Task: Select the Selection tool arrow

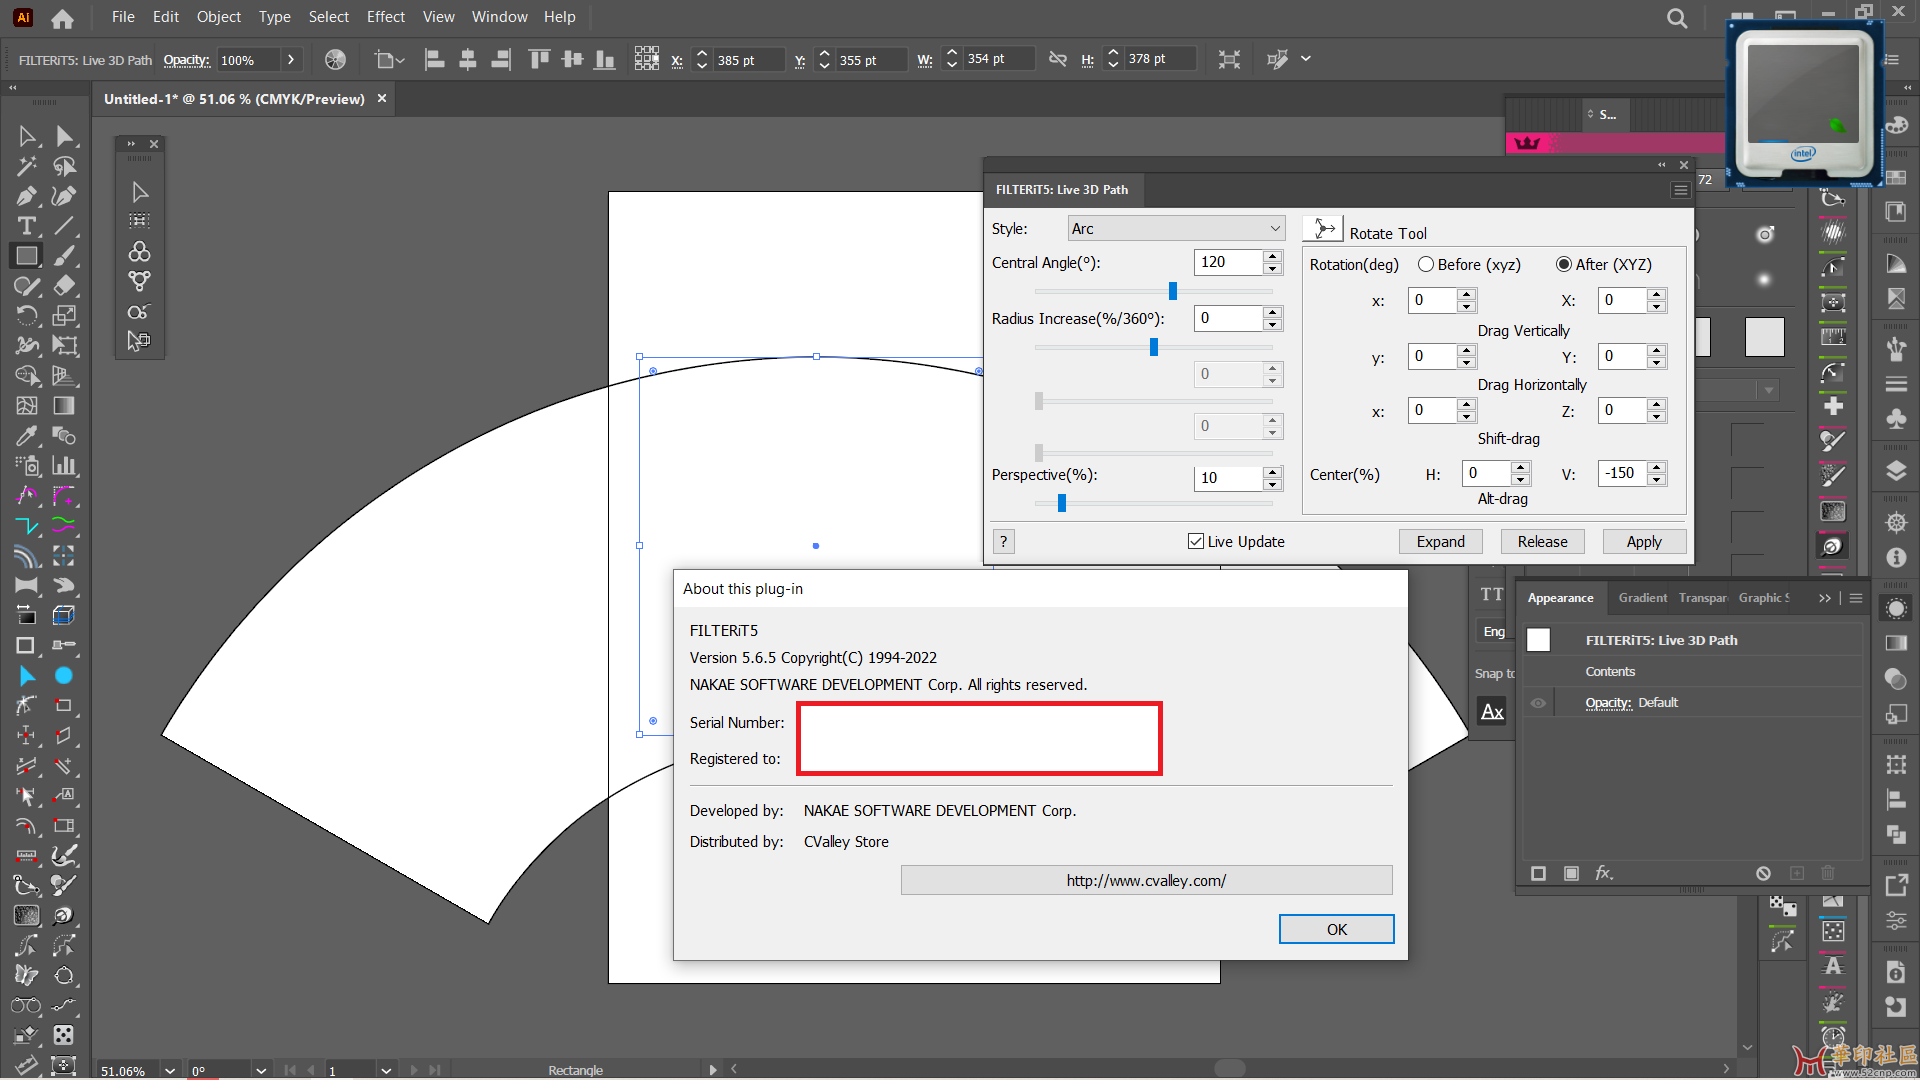Action: (27, 136)
